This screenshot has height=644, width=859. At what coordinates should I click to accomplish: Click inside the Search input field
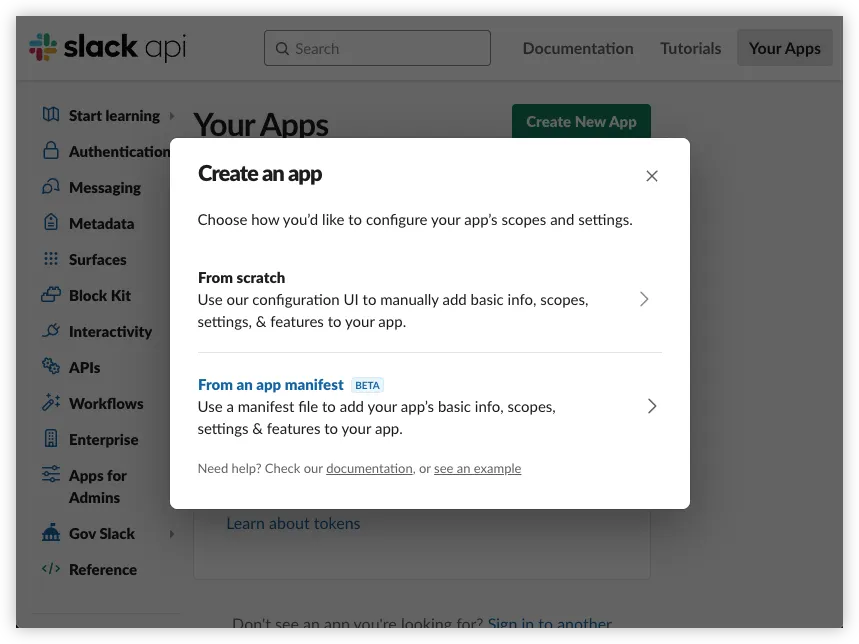coord(377,48)
